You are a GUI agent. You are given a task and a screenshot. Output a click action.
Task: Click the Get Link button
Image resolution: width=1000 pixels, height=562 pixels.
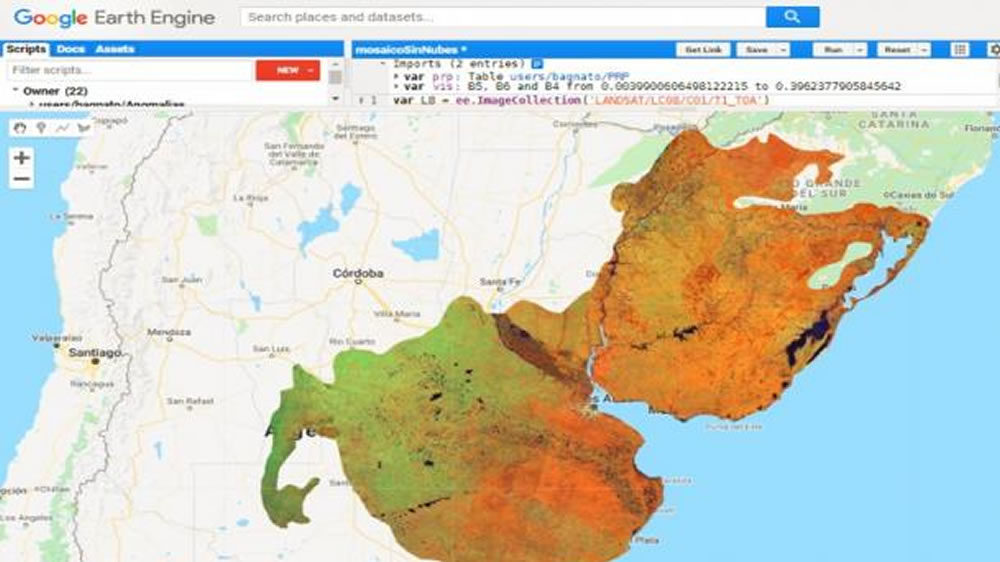pyautogui.click(x=703, y=49)
